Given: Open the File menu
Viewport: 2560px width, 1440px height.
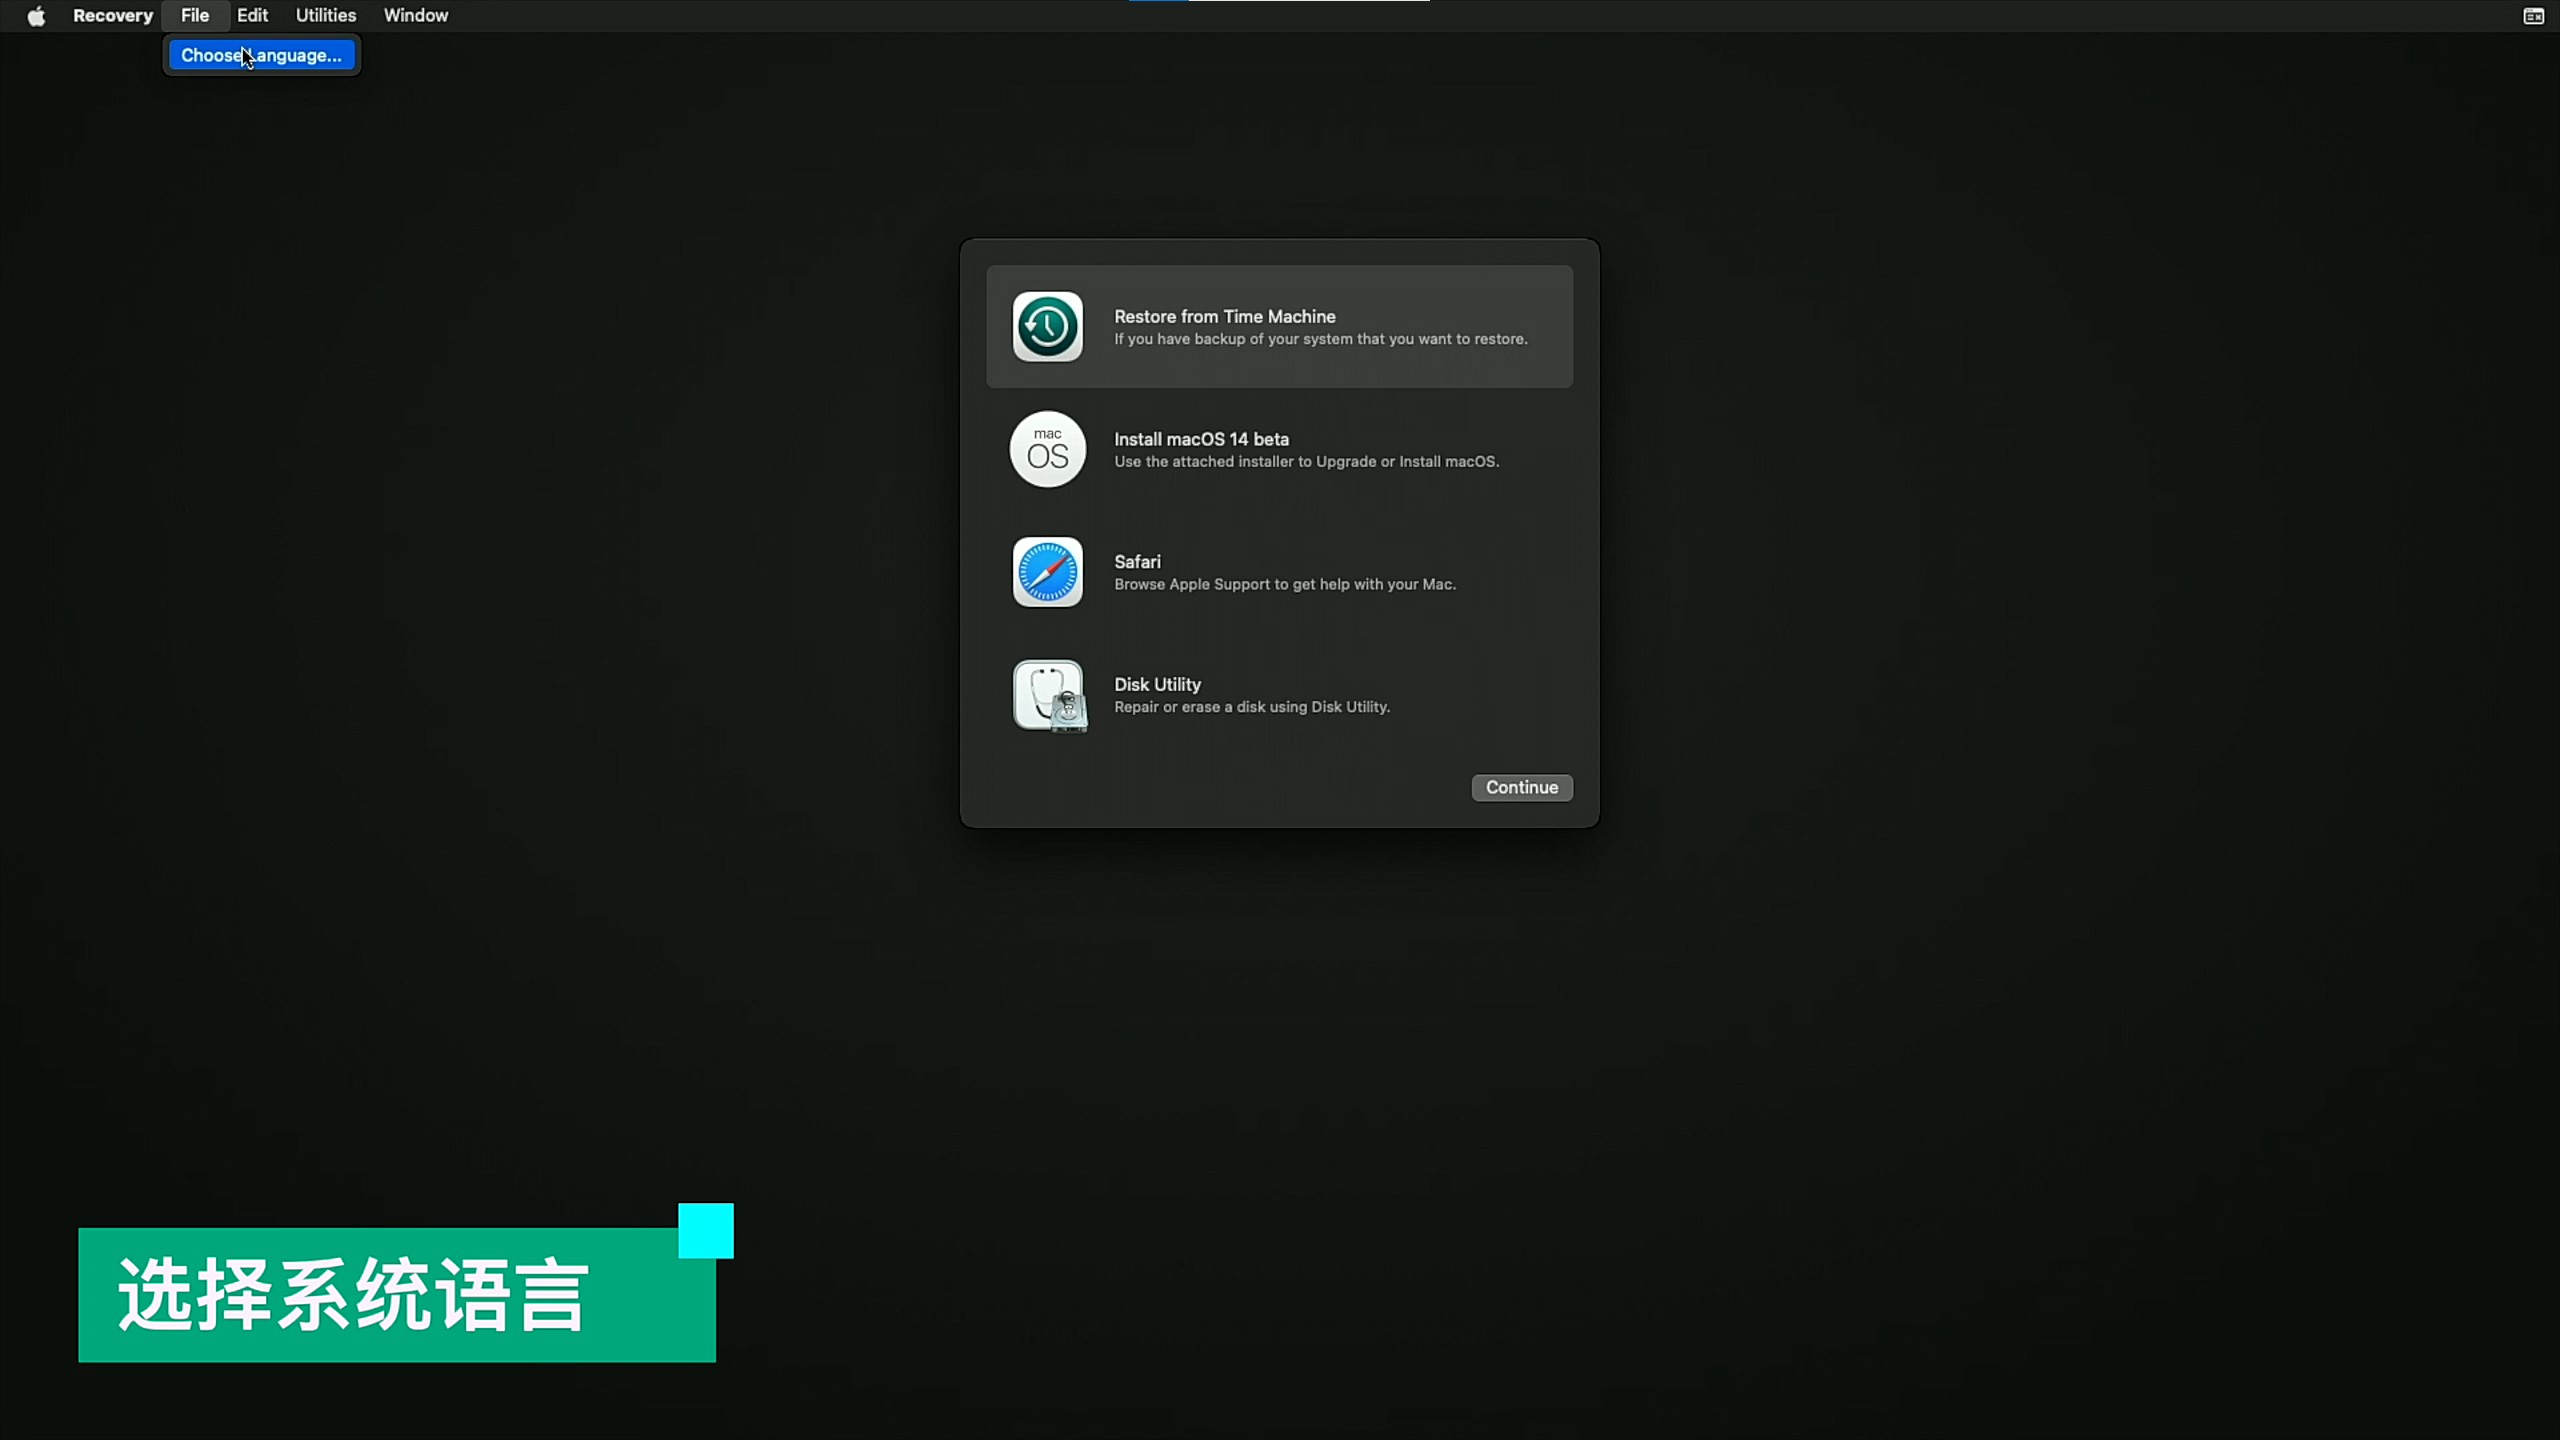Looking at the screenshot, I should (194, 16).
